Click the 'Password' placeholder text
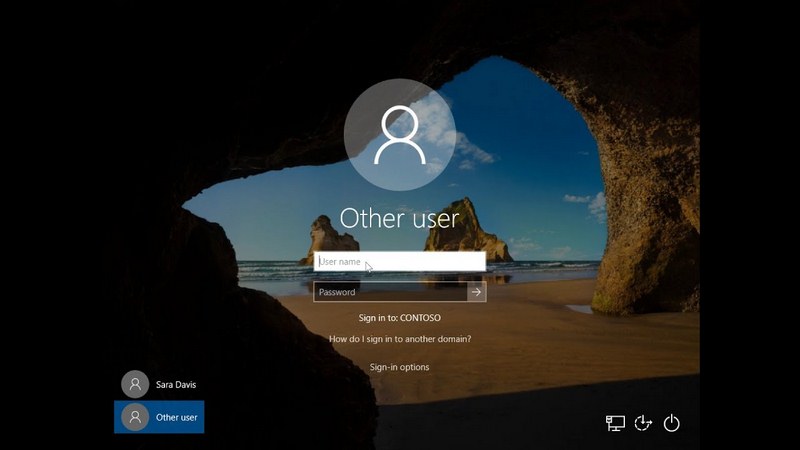Screen dimensions: 800x450 [x=338, y=292]
